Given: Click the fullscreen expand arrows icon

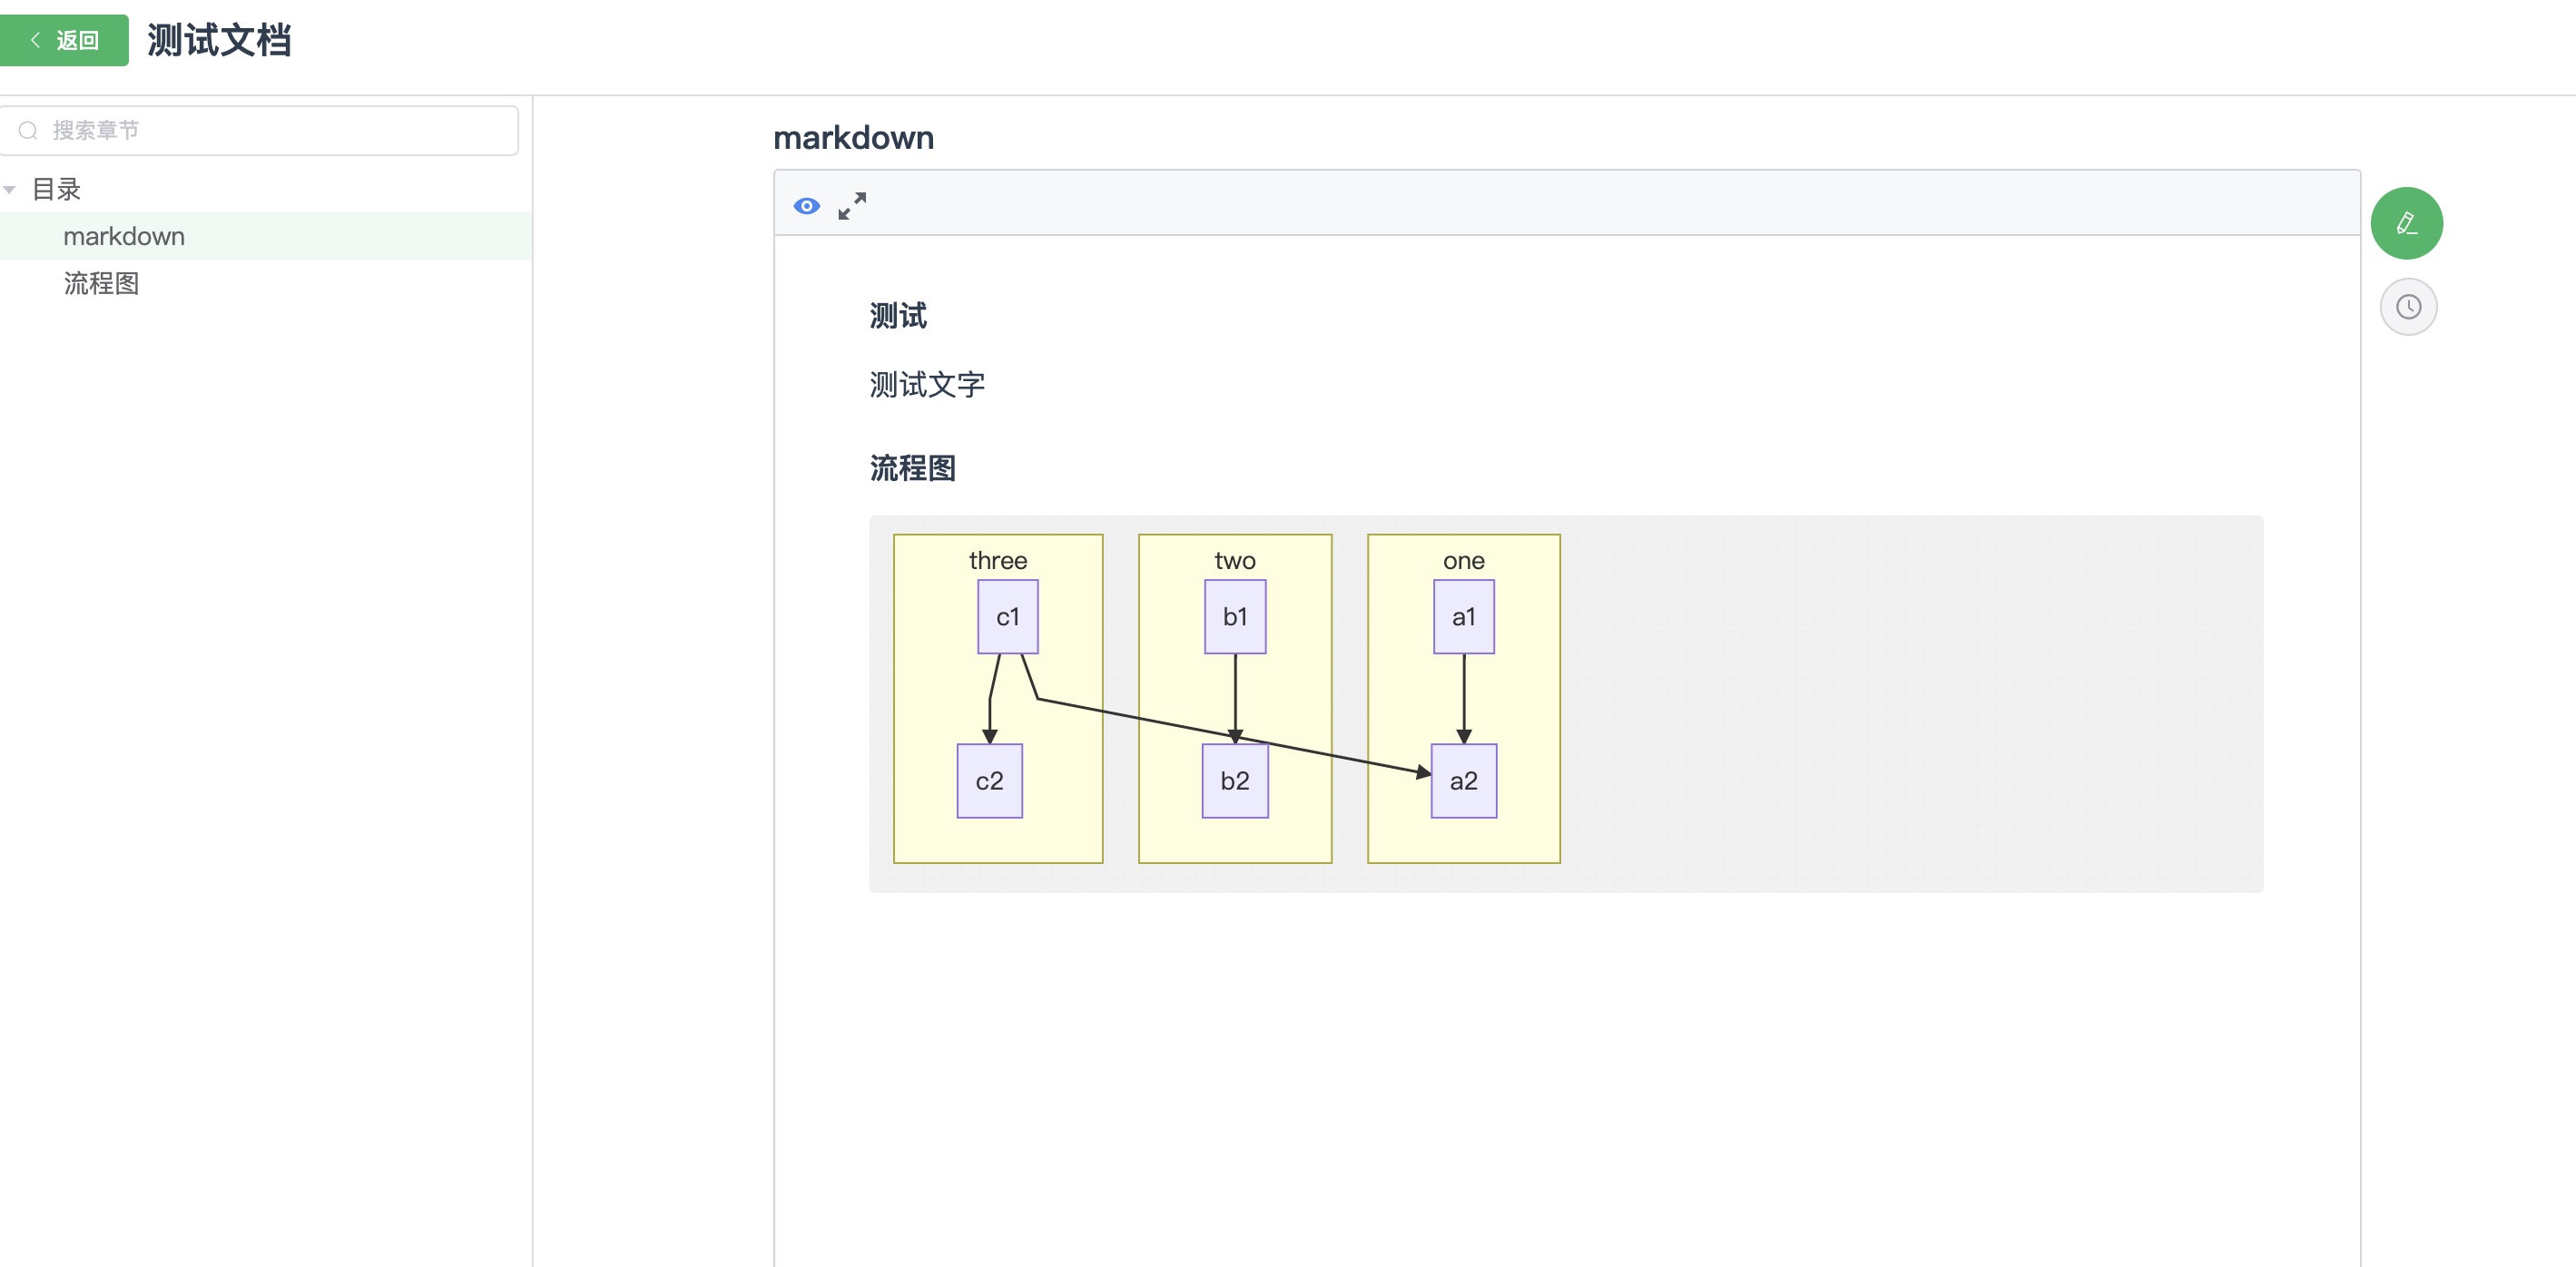Looking at the screenshot, I should pos(852,206).
